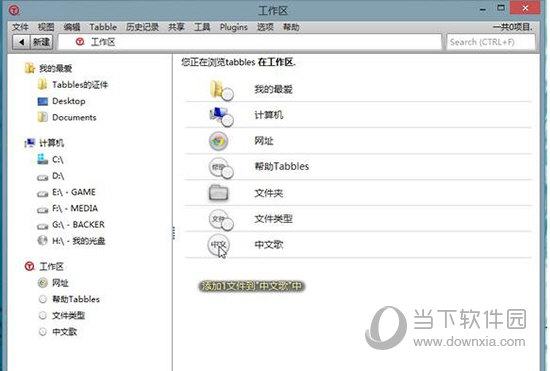Click the 计算机 computer icon in main list
Viewport: 550px width, 371px height.
221,116
